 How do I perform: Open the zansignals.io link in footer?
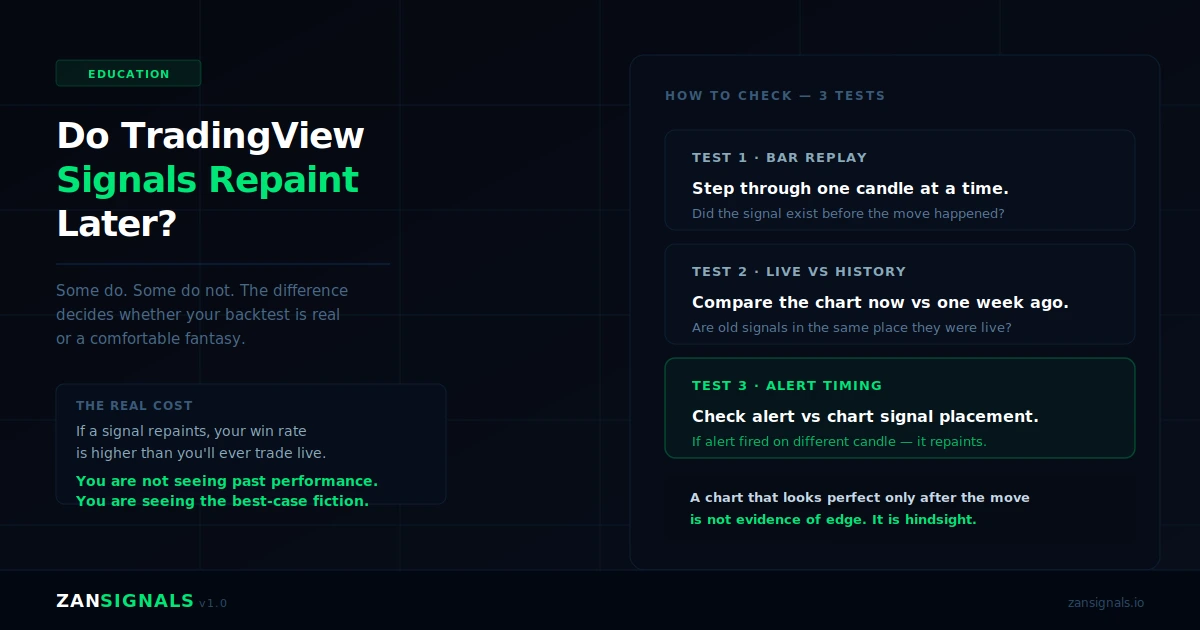click(1106, 603)
